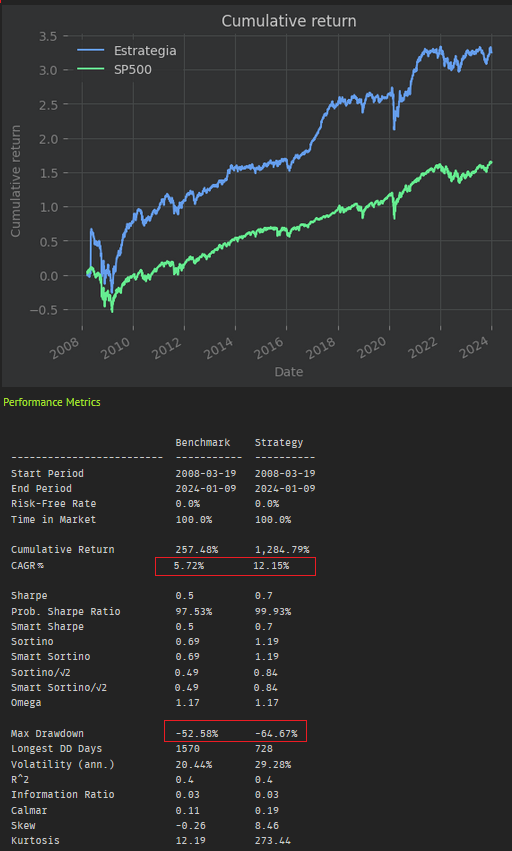
Task: Click the 2022 tick label on the x-axis
Action: pos(425,348)
